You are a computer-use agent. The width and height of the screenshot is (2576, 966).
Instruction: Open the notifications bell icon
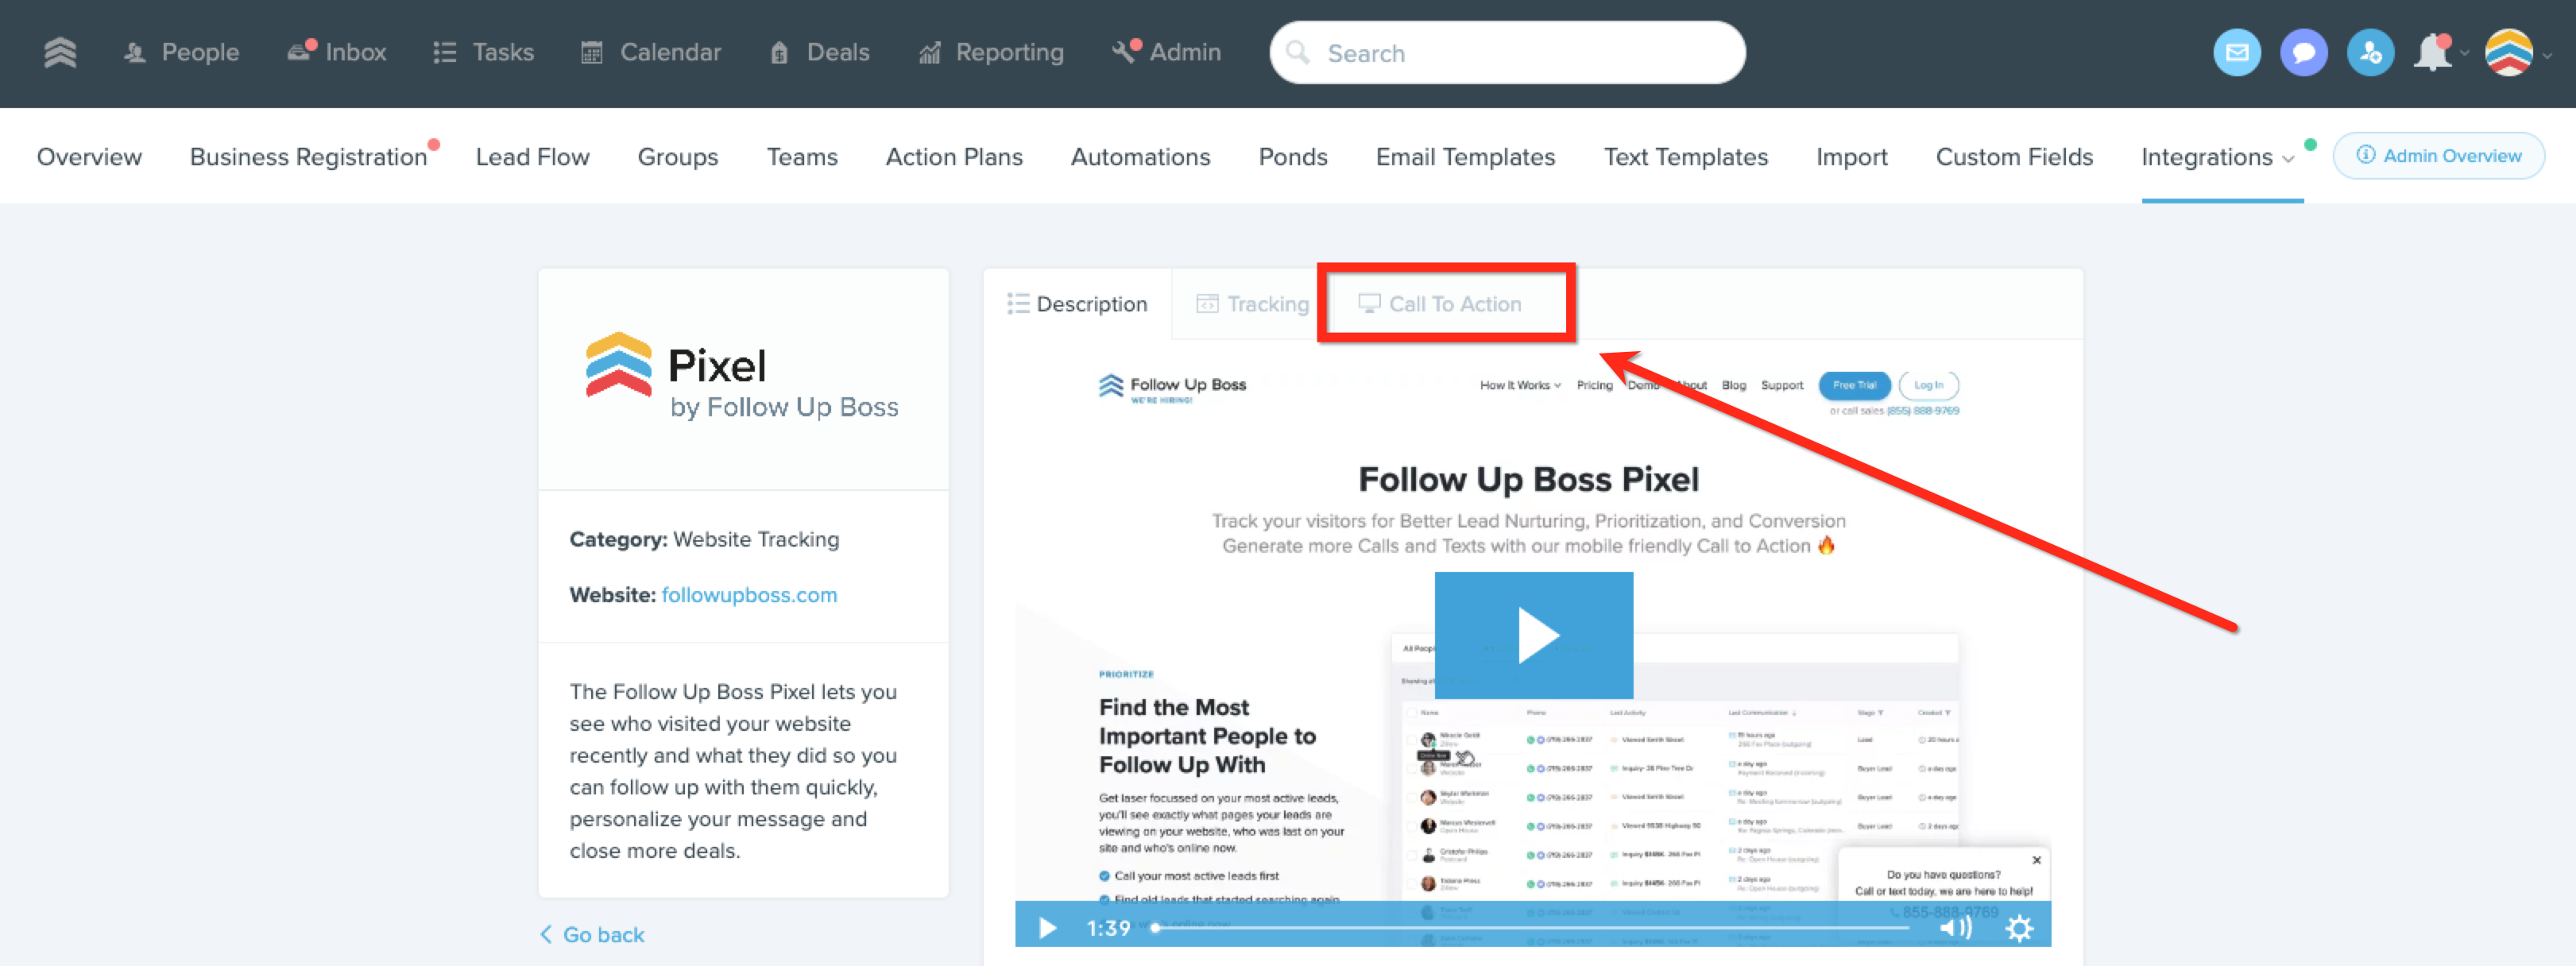[x=2433, y=53]
